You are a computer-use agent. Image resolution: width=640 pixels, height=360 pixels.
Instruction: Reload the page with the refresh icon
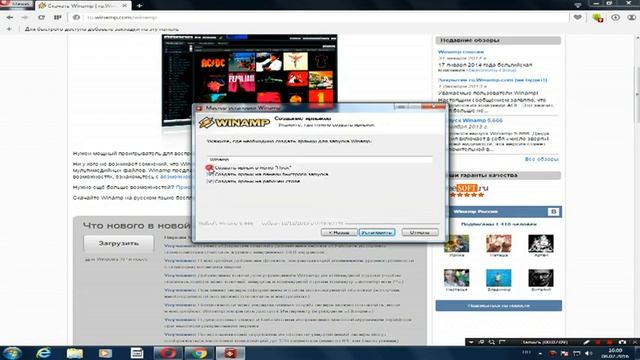pos(41,18)
